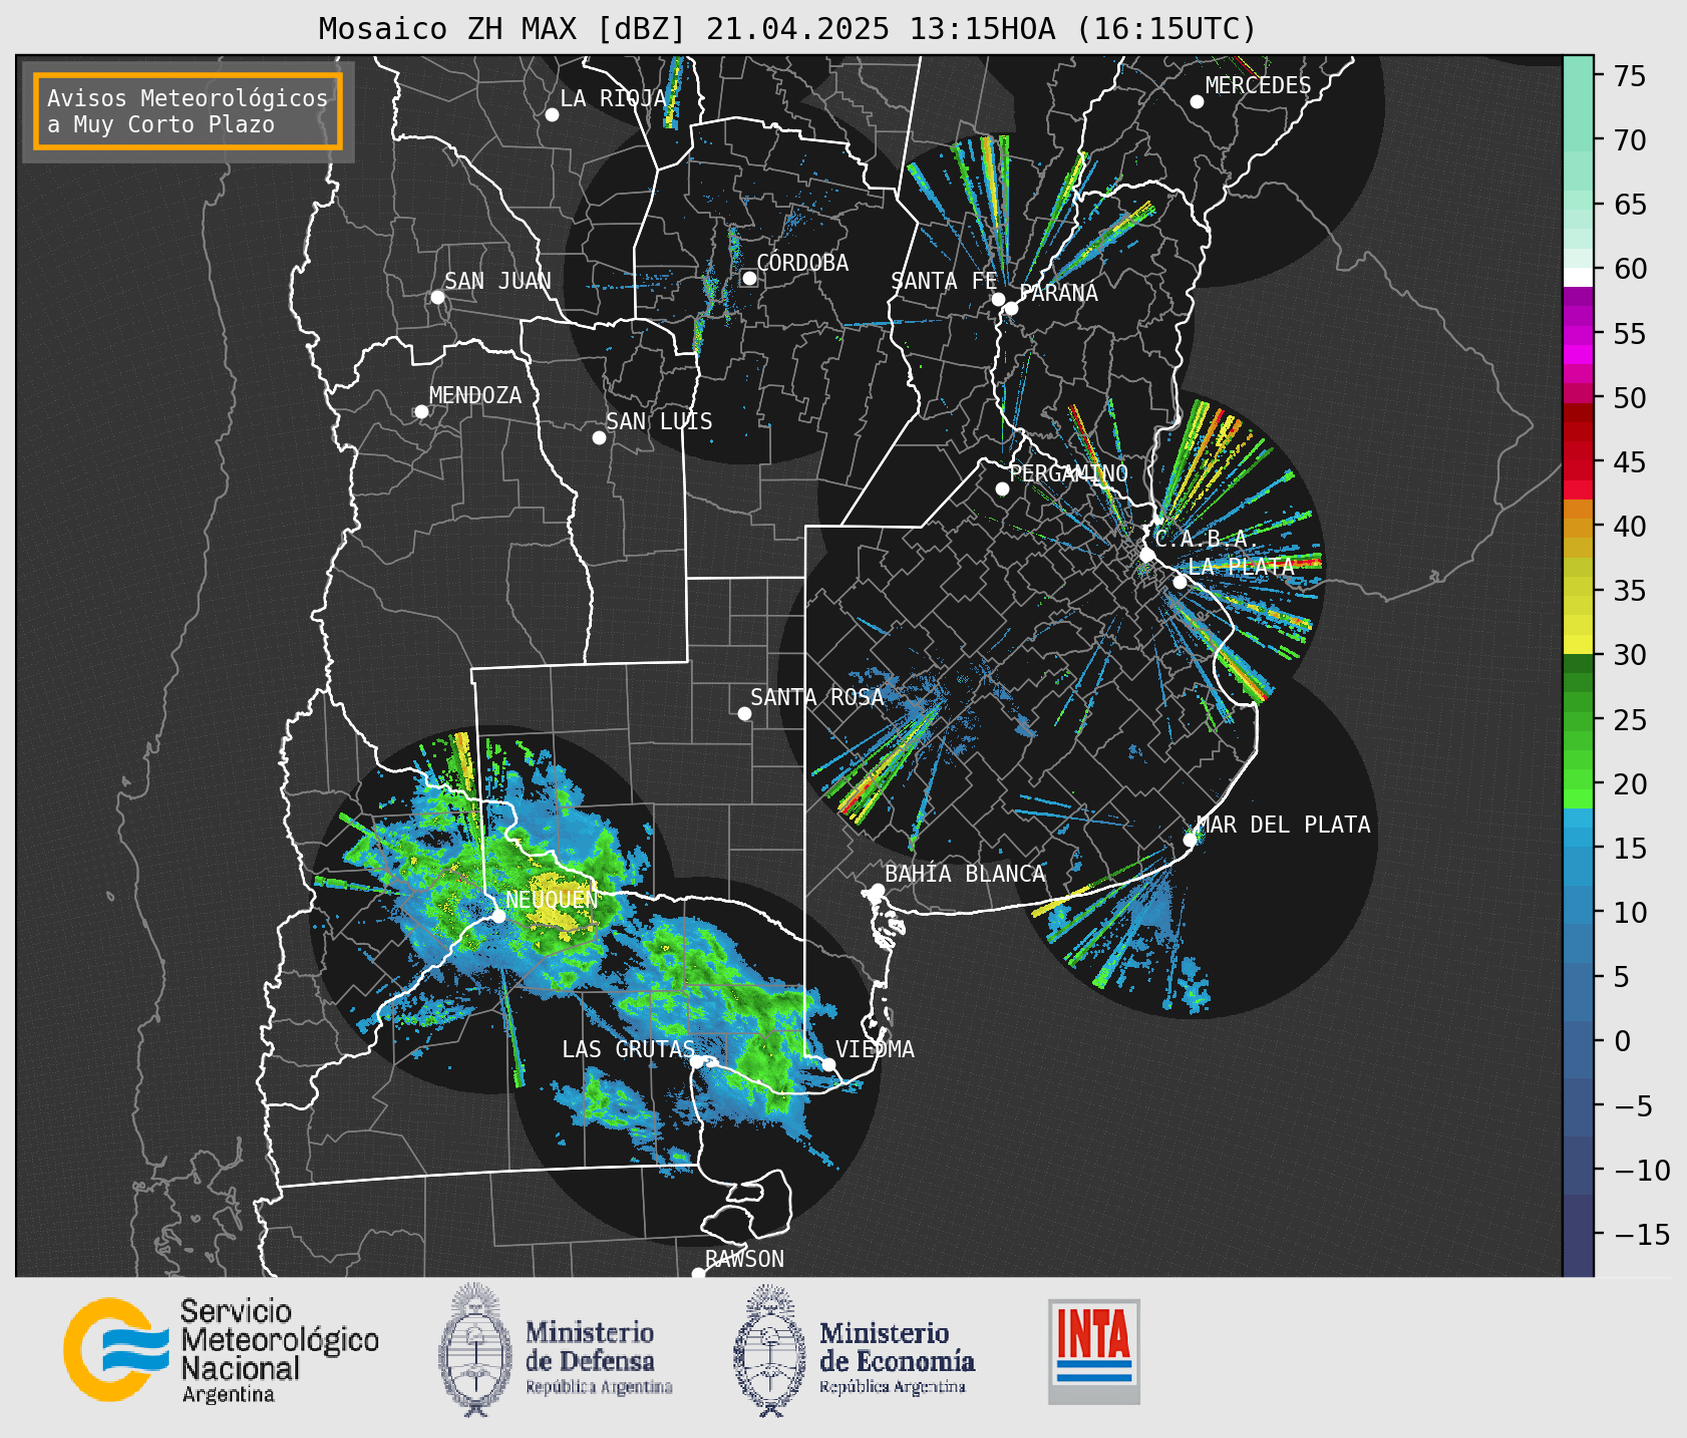Click the white 60 dBZ color band
This screenshot has width=1687, height=1438.
[x=1578, y=276]
